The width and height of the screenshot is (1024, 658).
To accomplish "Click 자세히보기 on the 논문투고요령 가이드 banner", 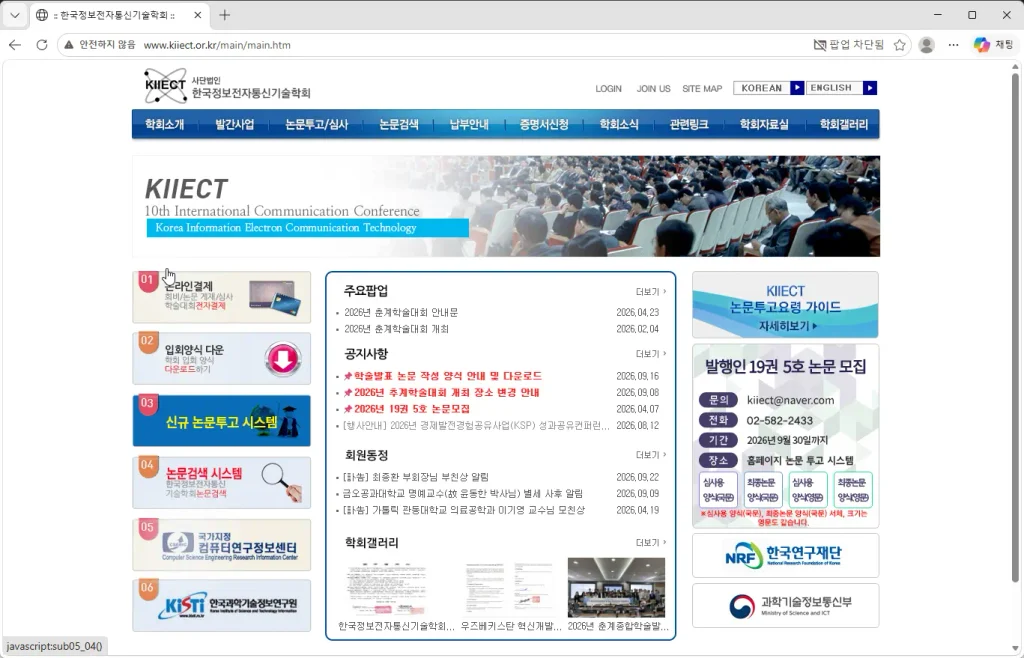I will point(788,326).
